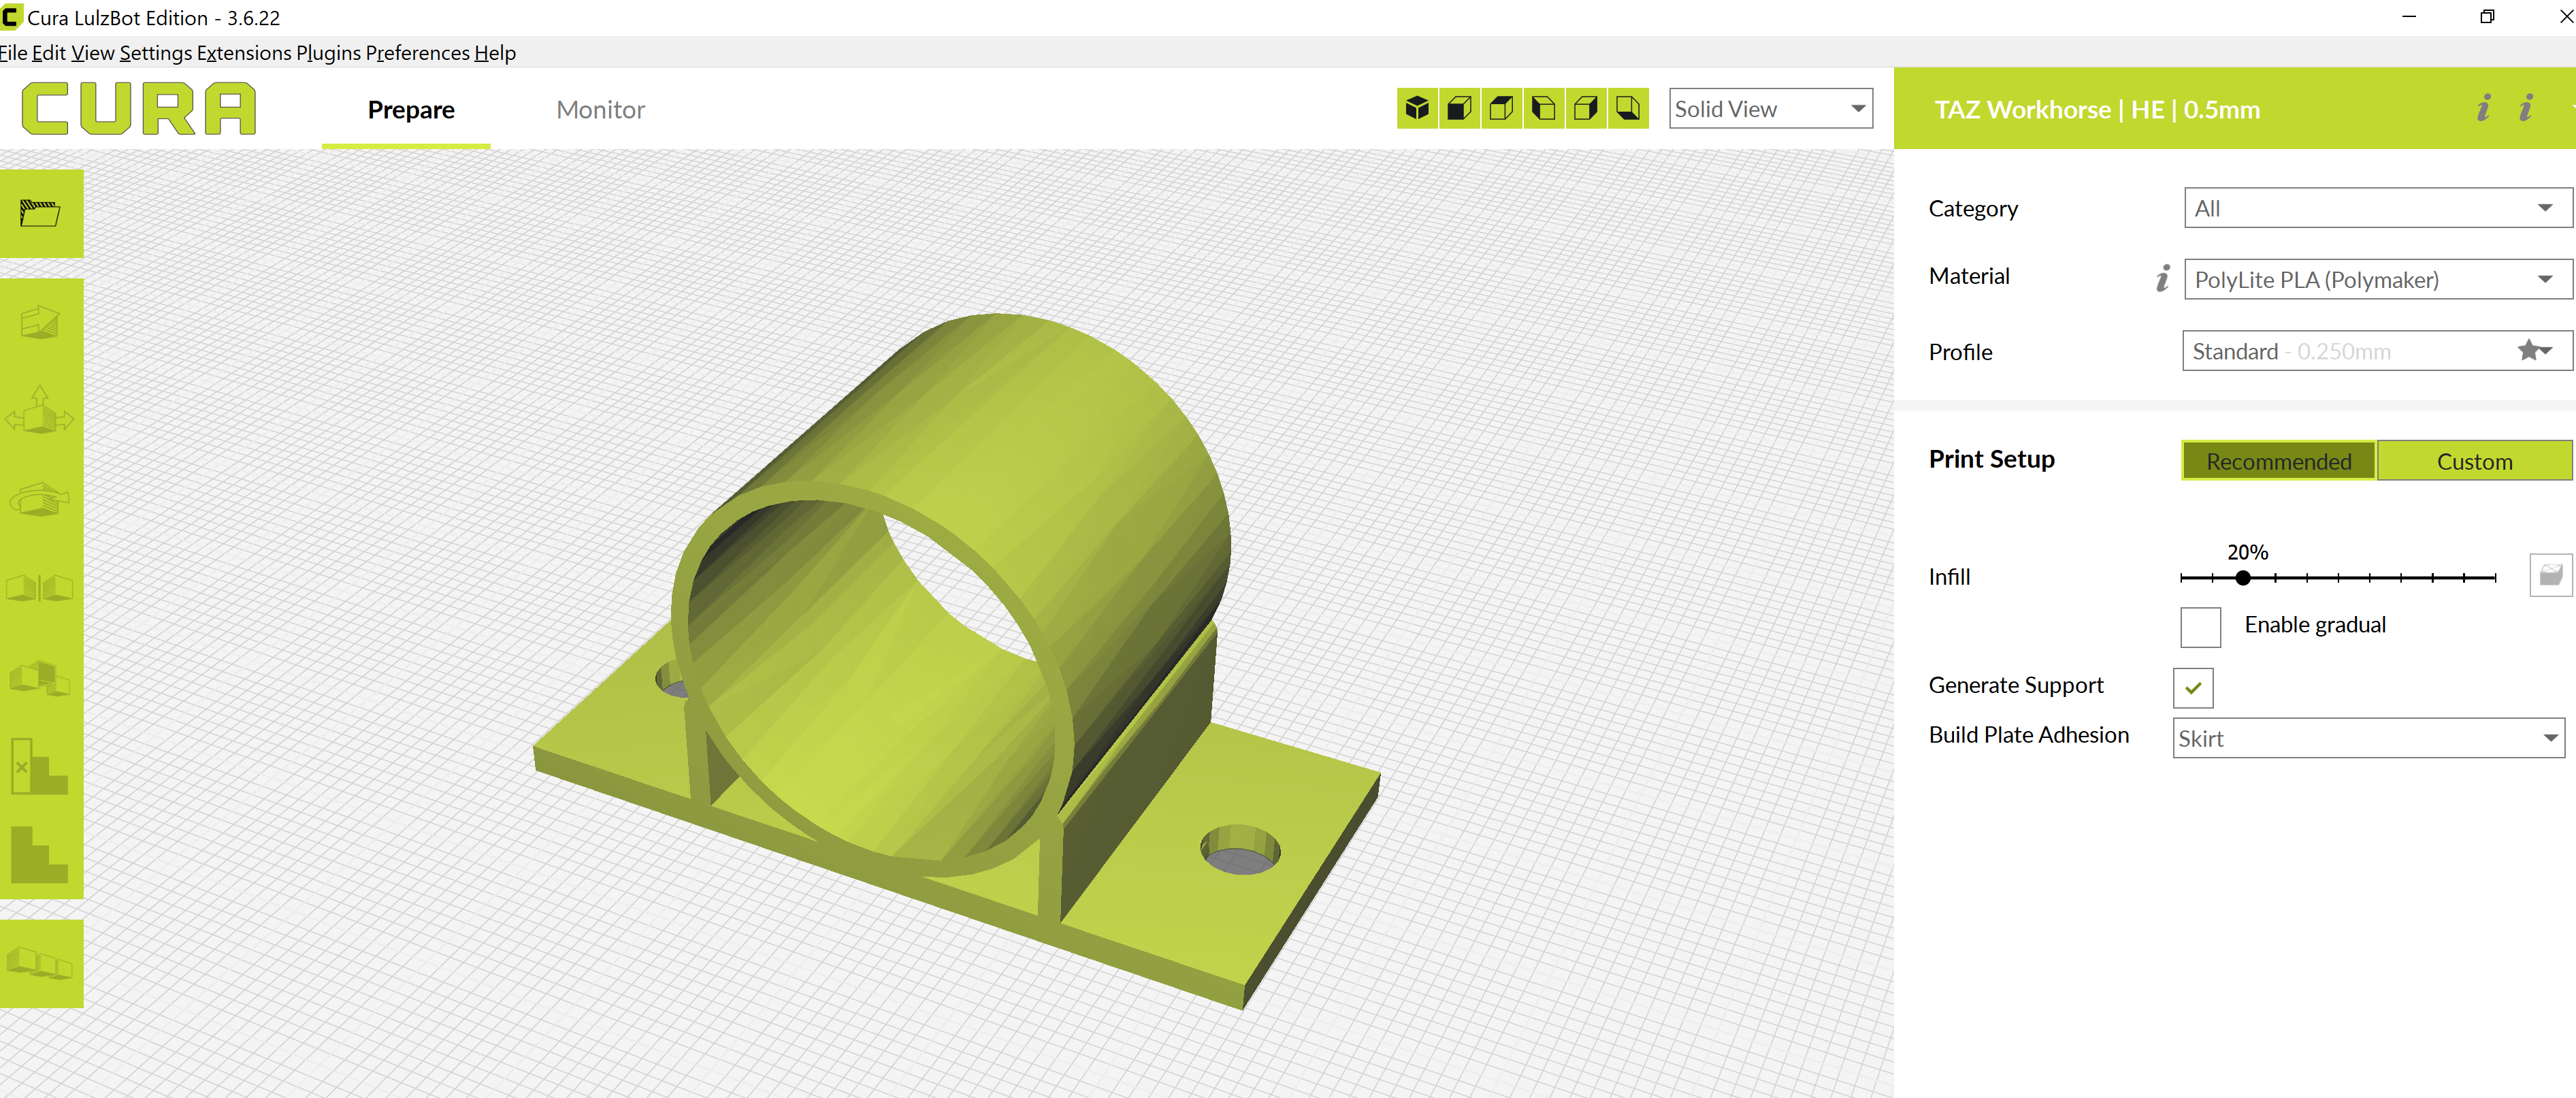Change Build Plate Adhesion from Skirt
Viewport: 2576px width, 1098px height.
[2367, 737]
